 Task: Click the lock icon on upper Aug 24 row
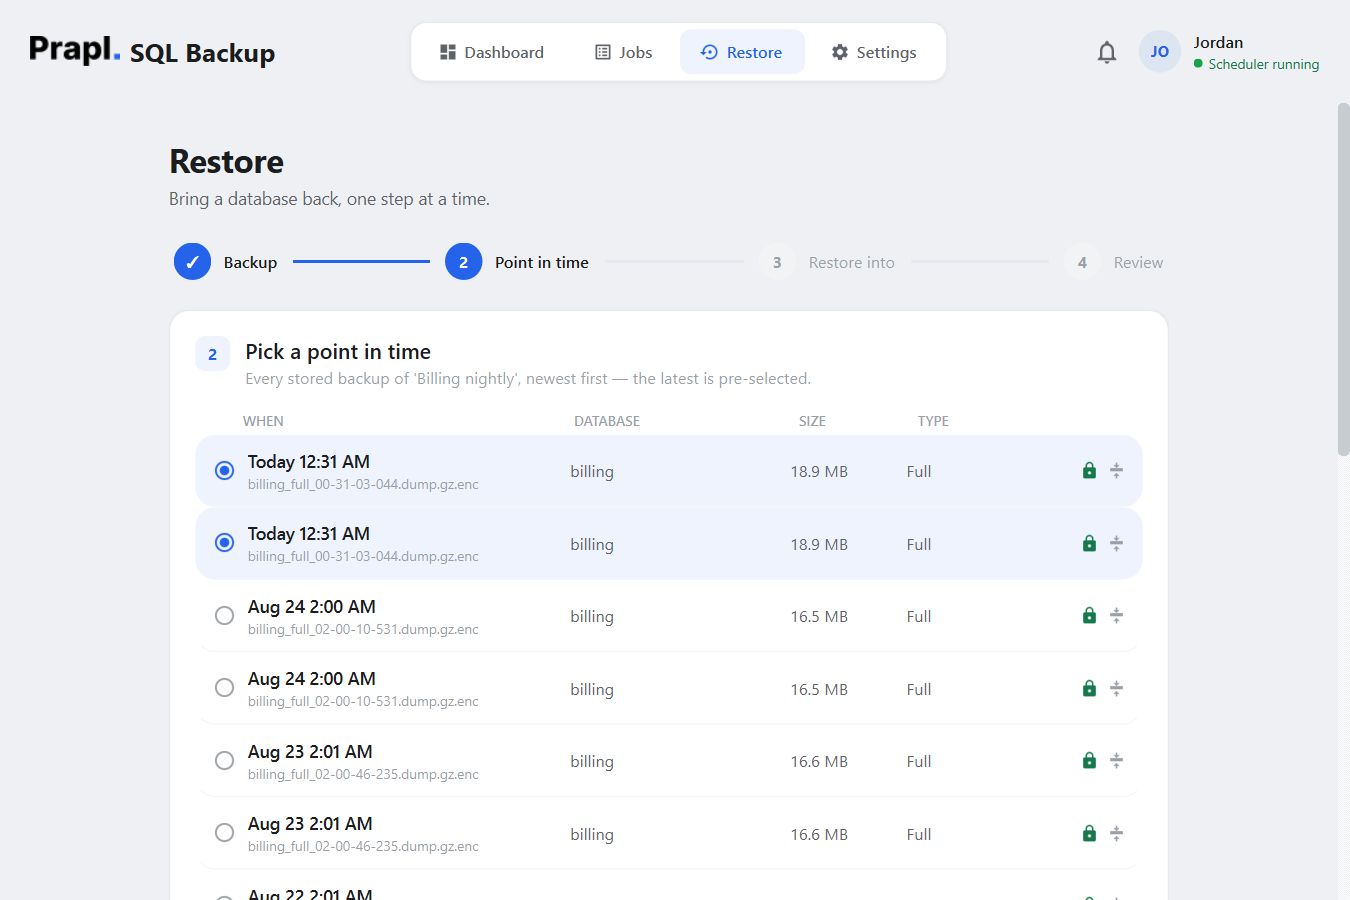pos(1089,616)
